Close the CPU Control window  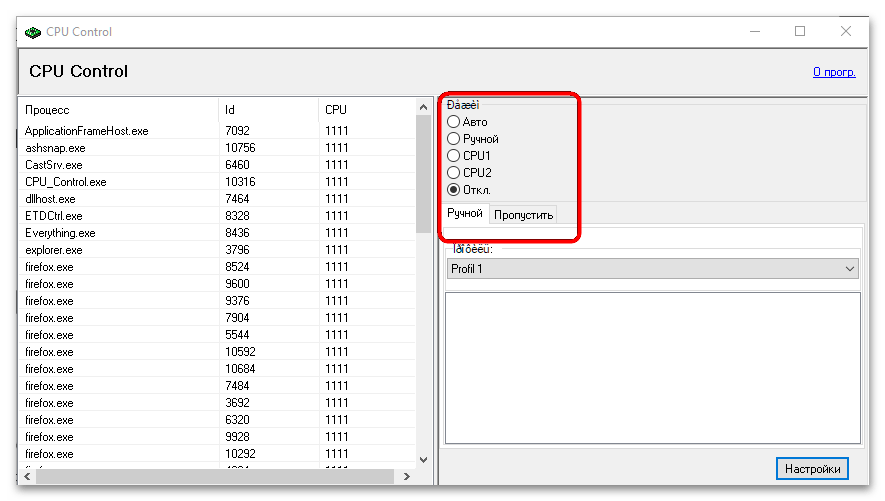coord(845,32)
